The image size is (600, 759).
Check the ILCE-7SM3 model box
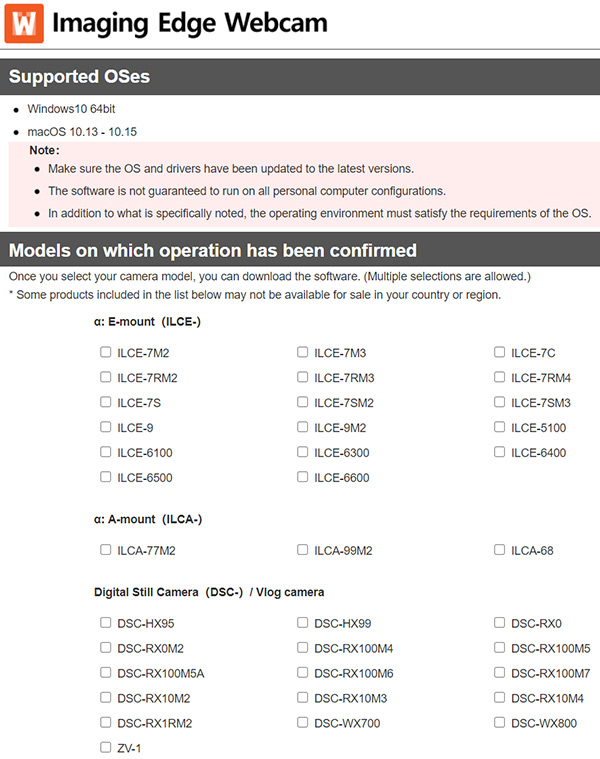pos(500,402)
